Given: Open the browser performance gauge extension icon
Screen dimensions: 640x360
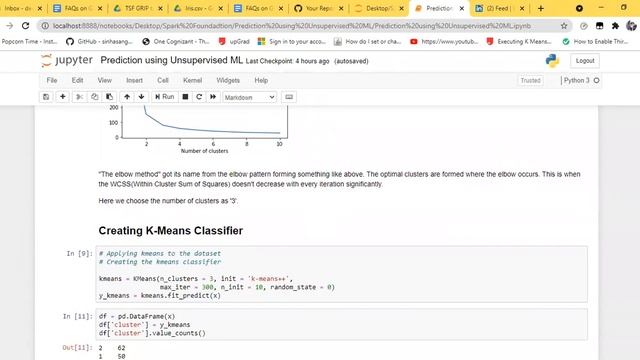Looking at the screenshot, I should click(584, 26).
